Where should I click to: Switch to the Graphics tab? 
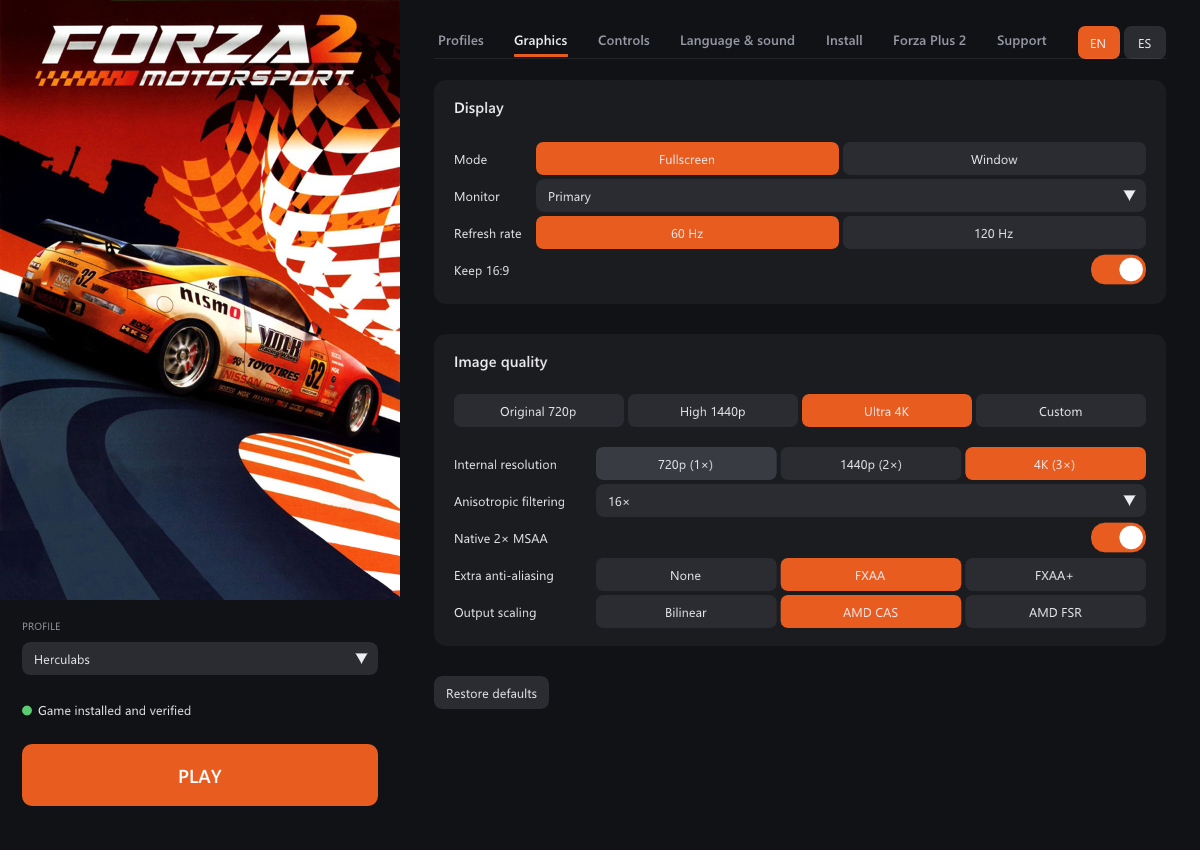point(541,41)
